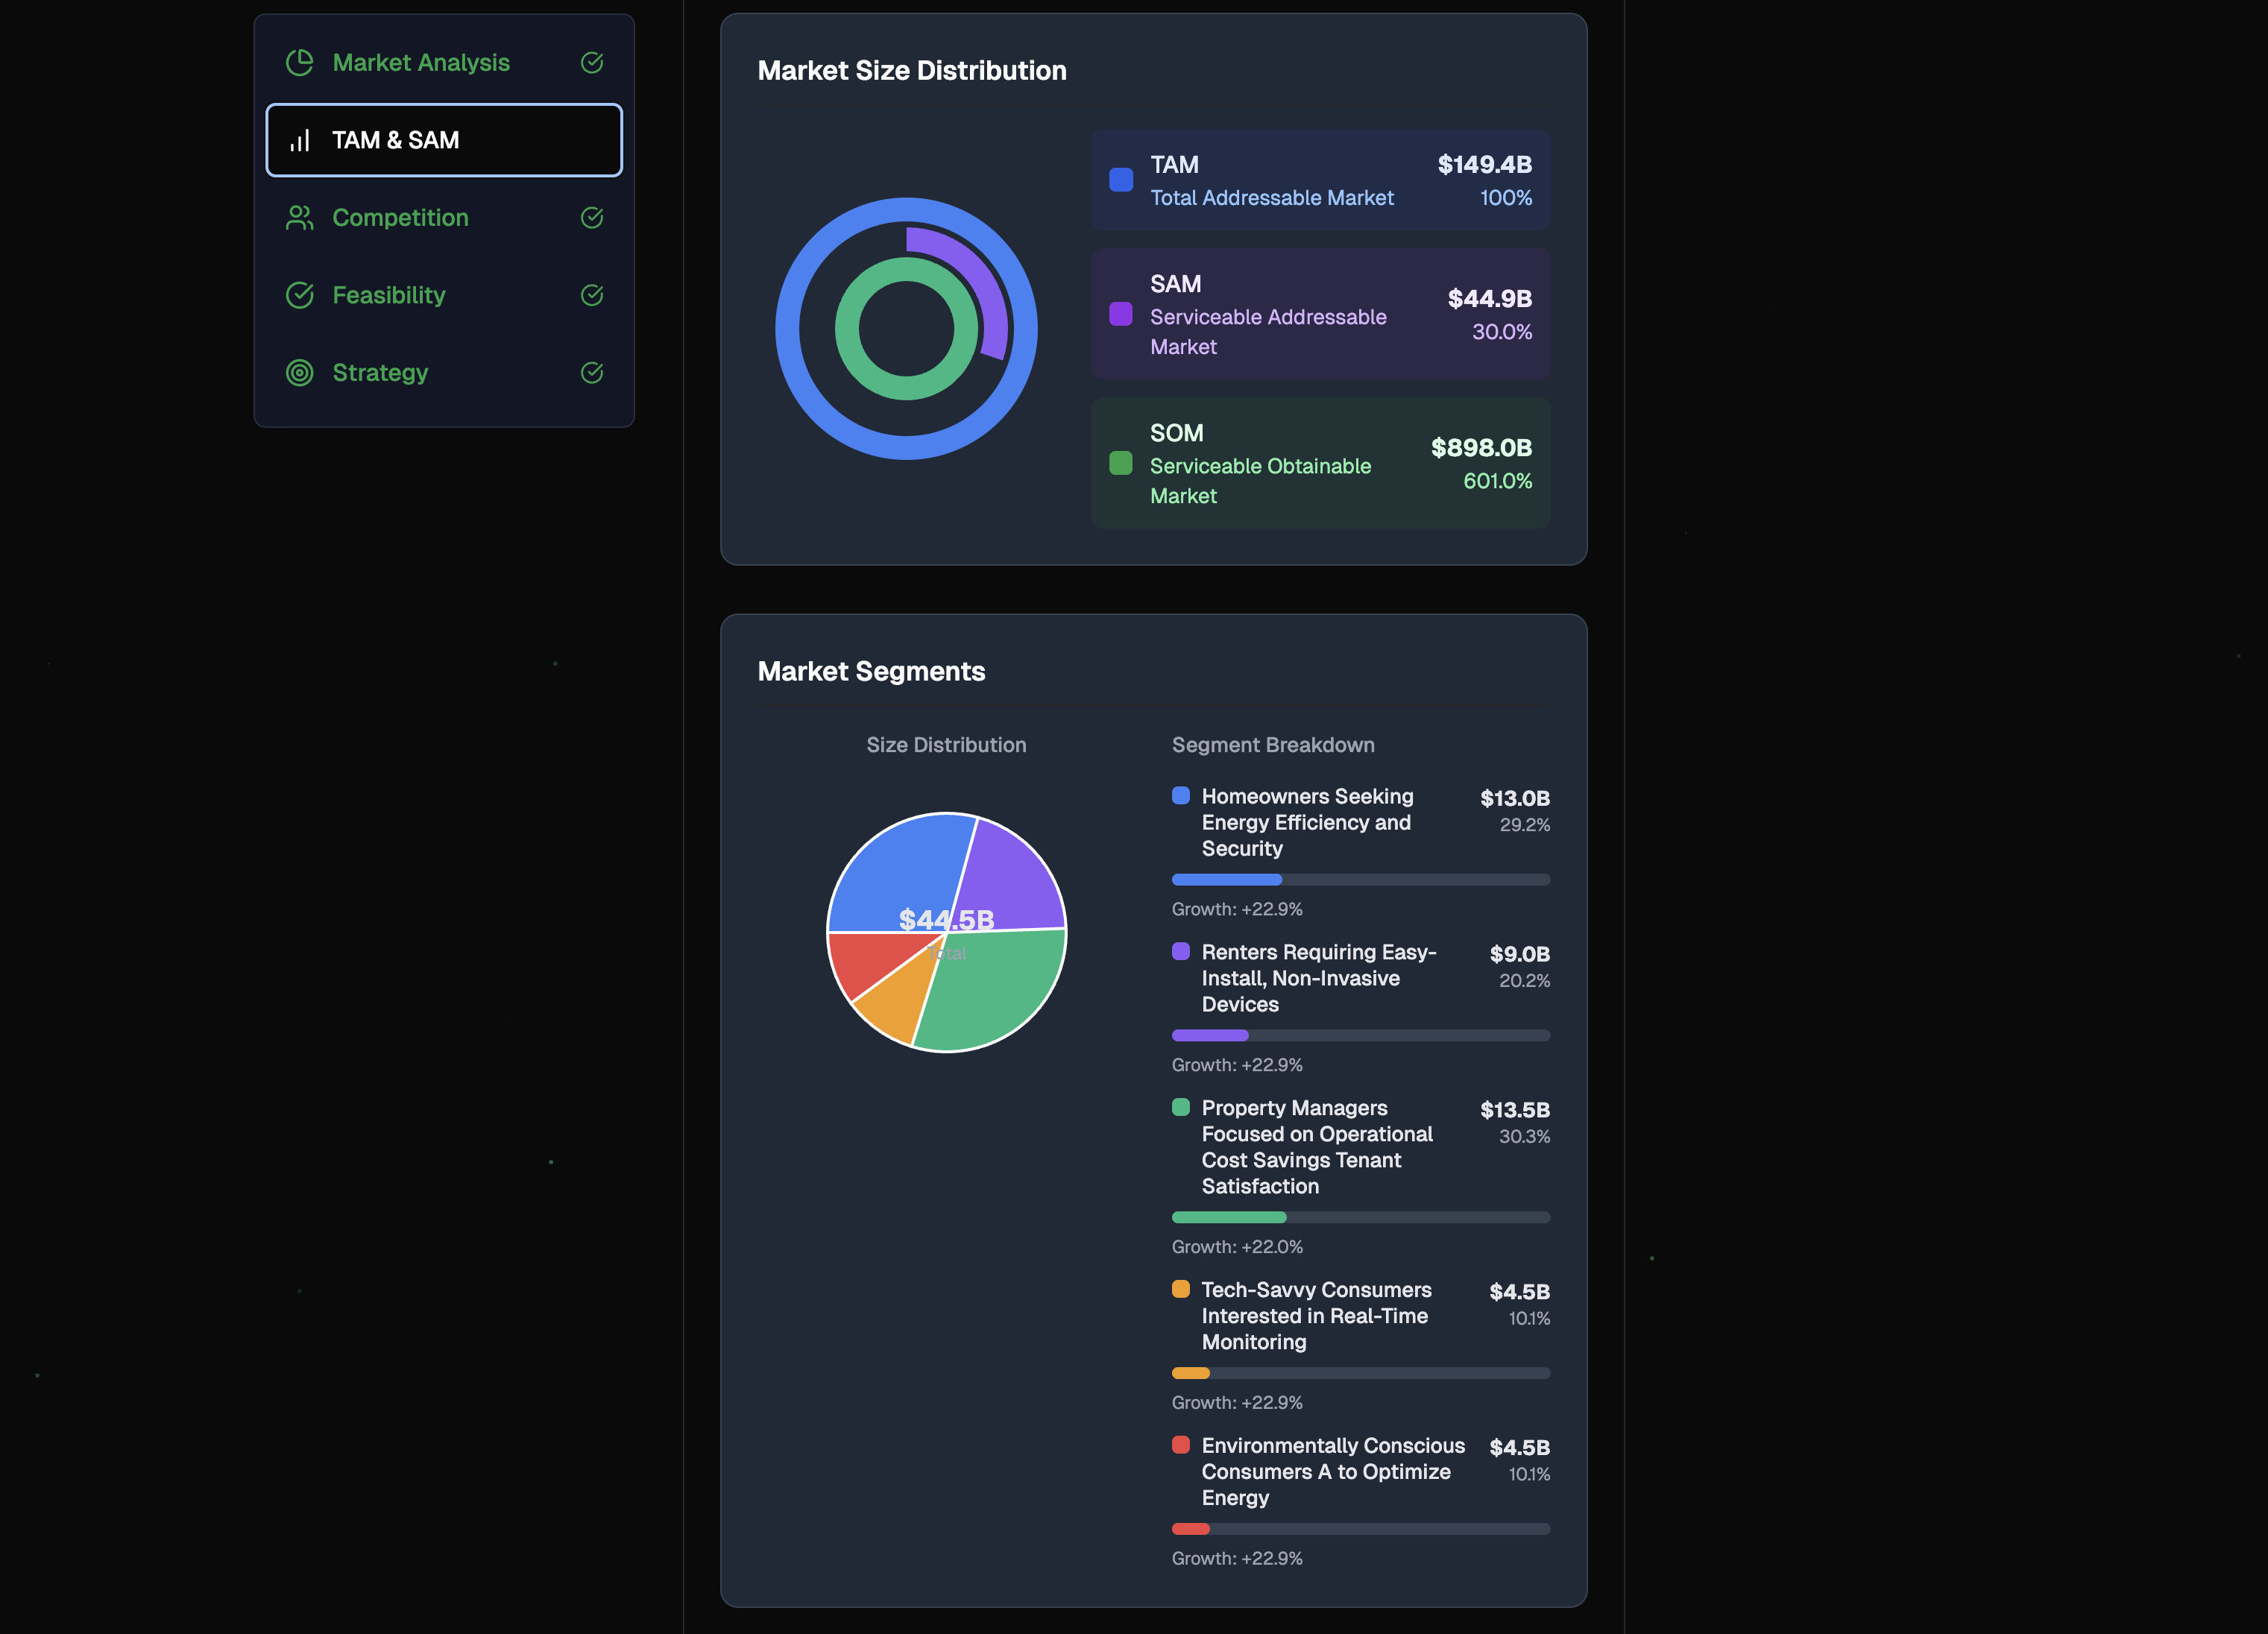Screen dimensions: 2268x1634
Task: Select the TAM Total Addressable Market card
Action: (x=1320, y=180)
